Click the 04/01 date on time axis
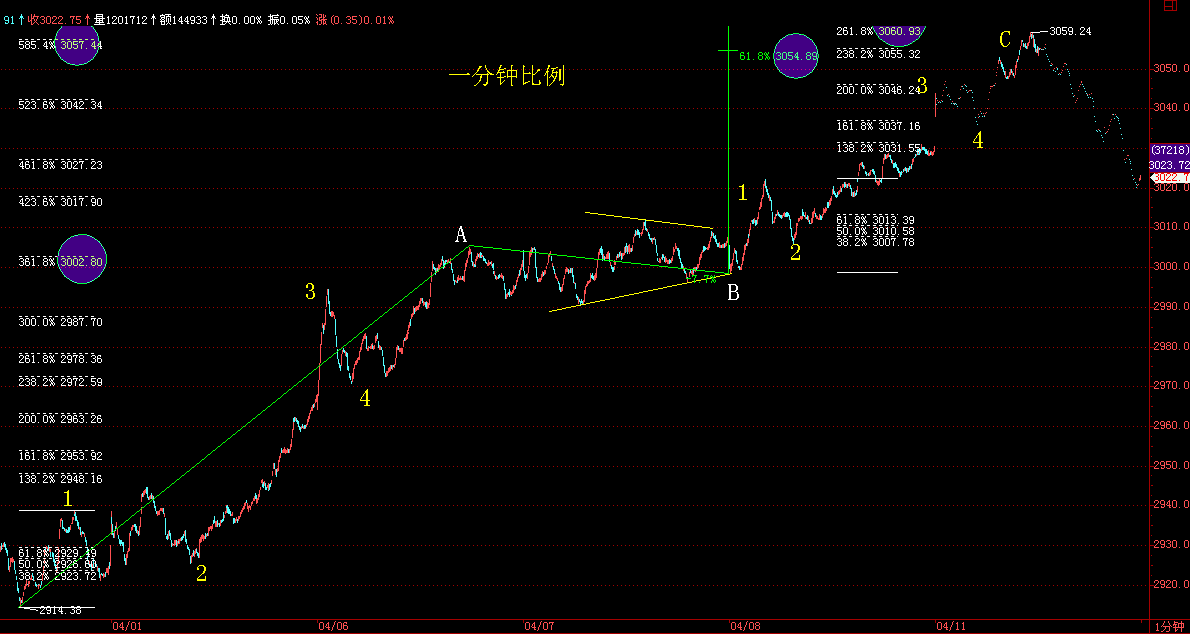This screenshot has width=1190, height=634. 127,626
